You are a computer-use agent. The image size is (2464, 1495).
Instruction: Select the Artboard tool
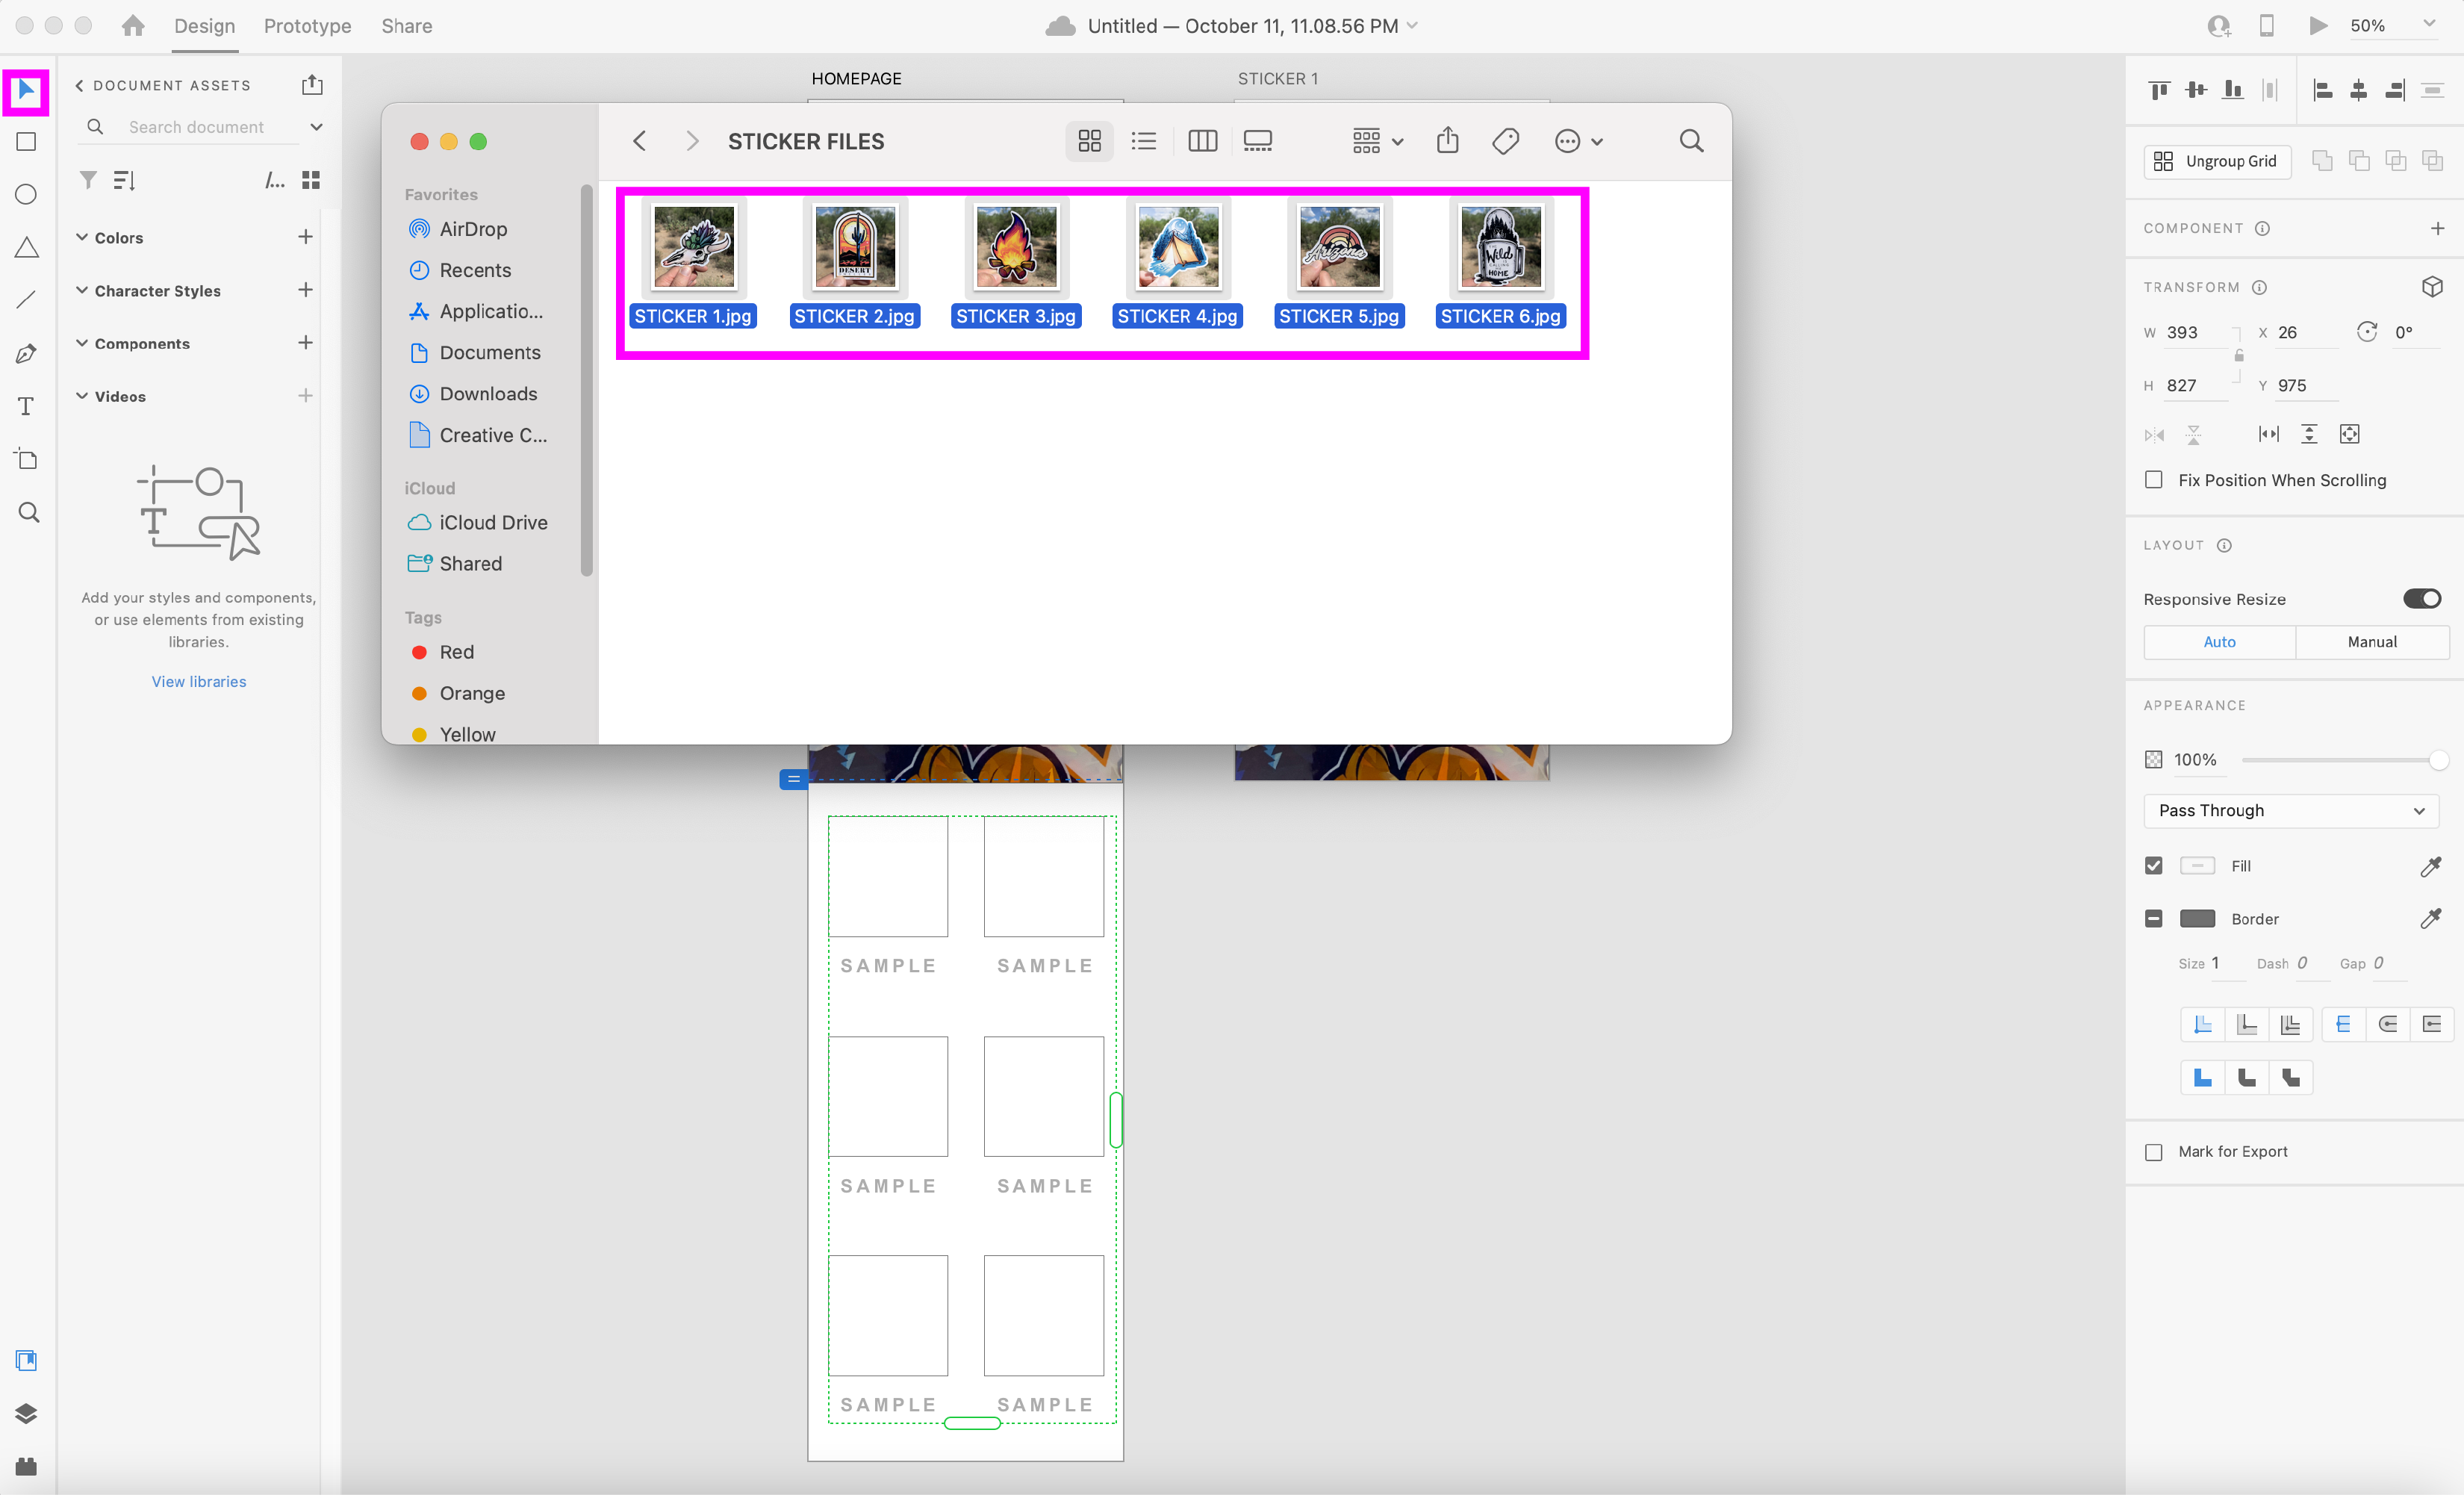[27, 459]
